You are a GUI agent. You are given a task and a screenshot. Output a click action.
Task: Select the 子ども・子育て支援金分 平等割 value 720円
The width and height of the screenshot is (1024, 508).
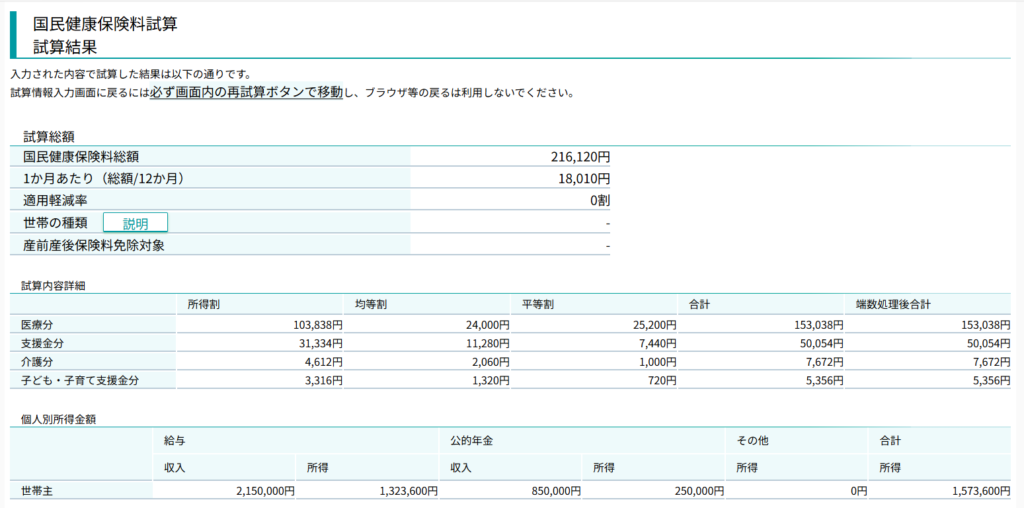coord(662,381)
